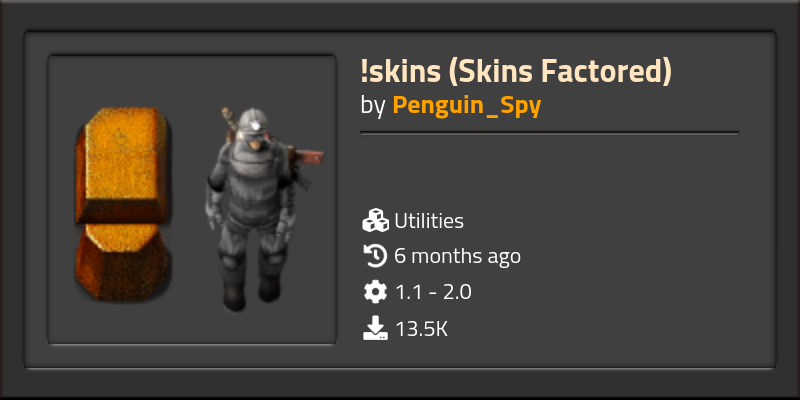800x400 pixels.
Task: Click the 6 months ago timestamp
Action: [x=457, y=256]
